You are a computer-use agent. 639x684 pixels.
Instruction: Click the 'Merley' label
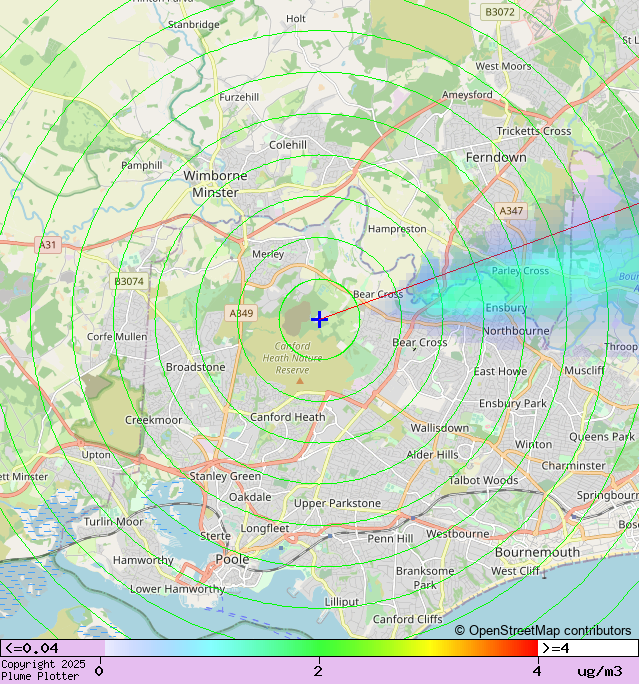coord(268,254)
